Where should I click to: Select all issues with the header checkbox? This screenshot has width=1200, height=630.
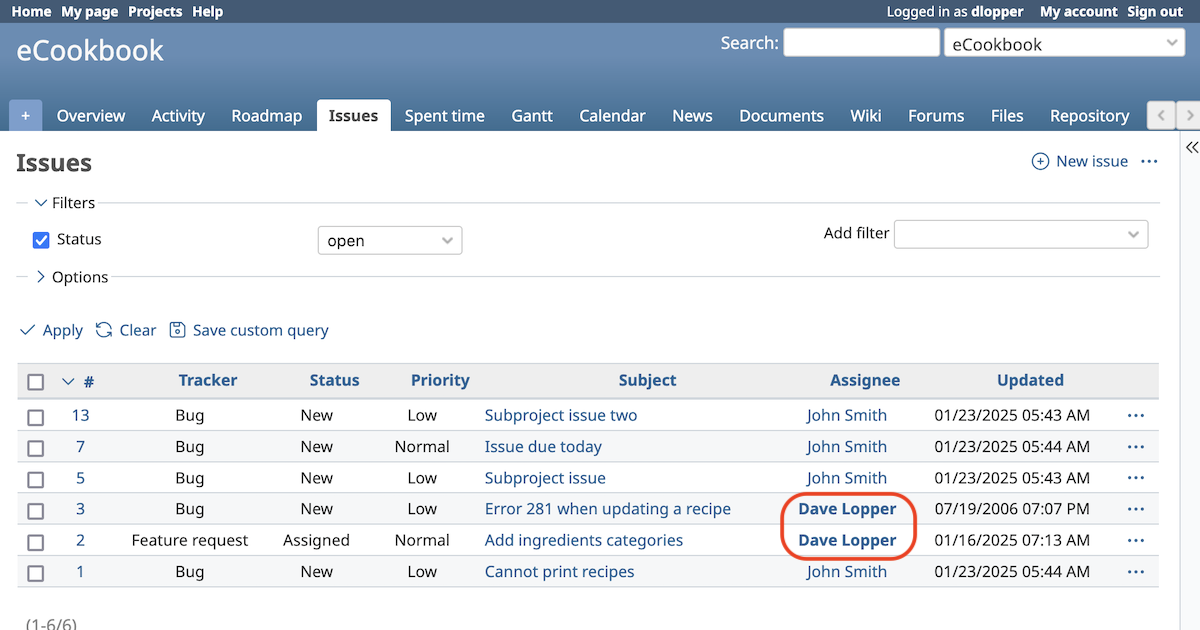click(35, 381)
